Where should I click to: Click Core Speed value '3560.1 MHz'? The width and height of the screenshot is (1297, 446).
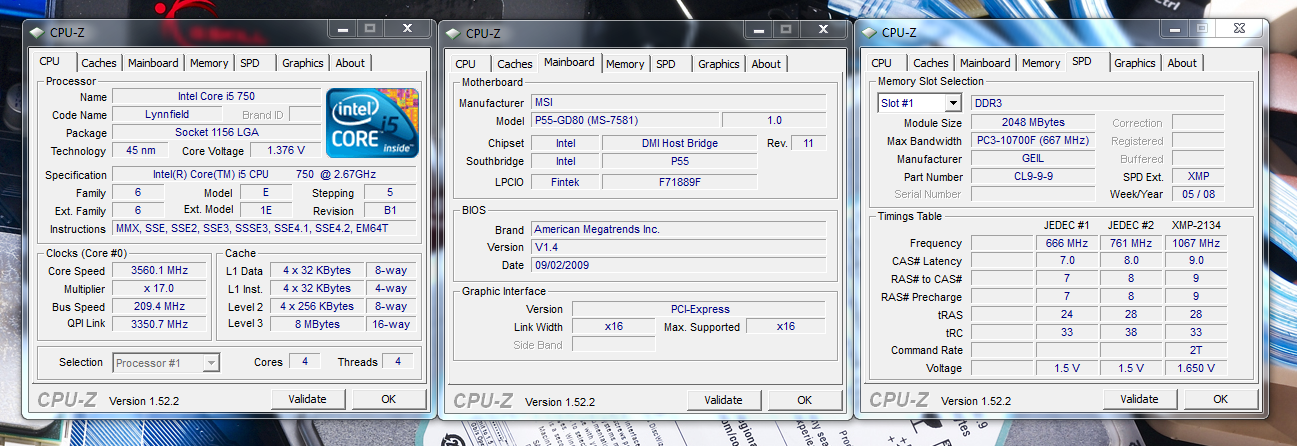click(159, 271)
